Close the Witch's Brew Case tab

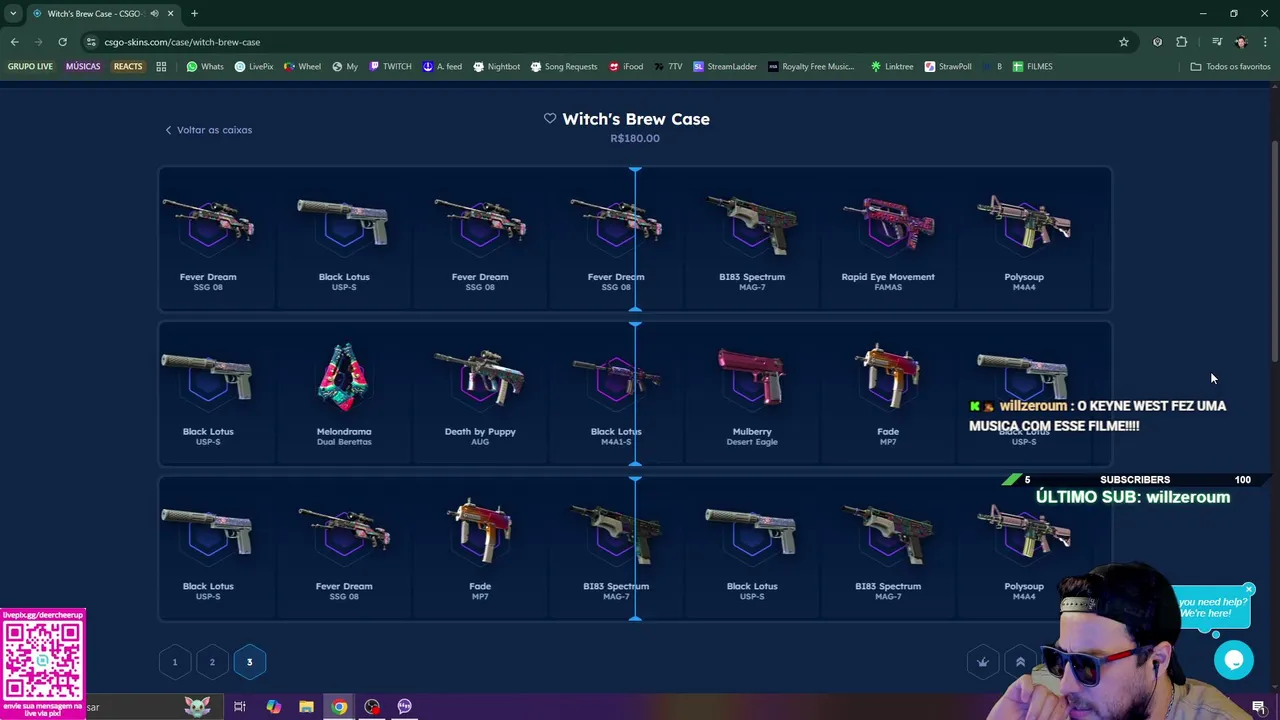coord(170,13)
